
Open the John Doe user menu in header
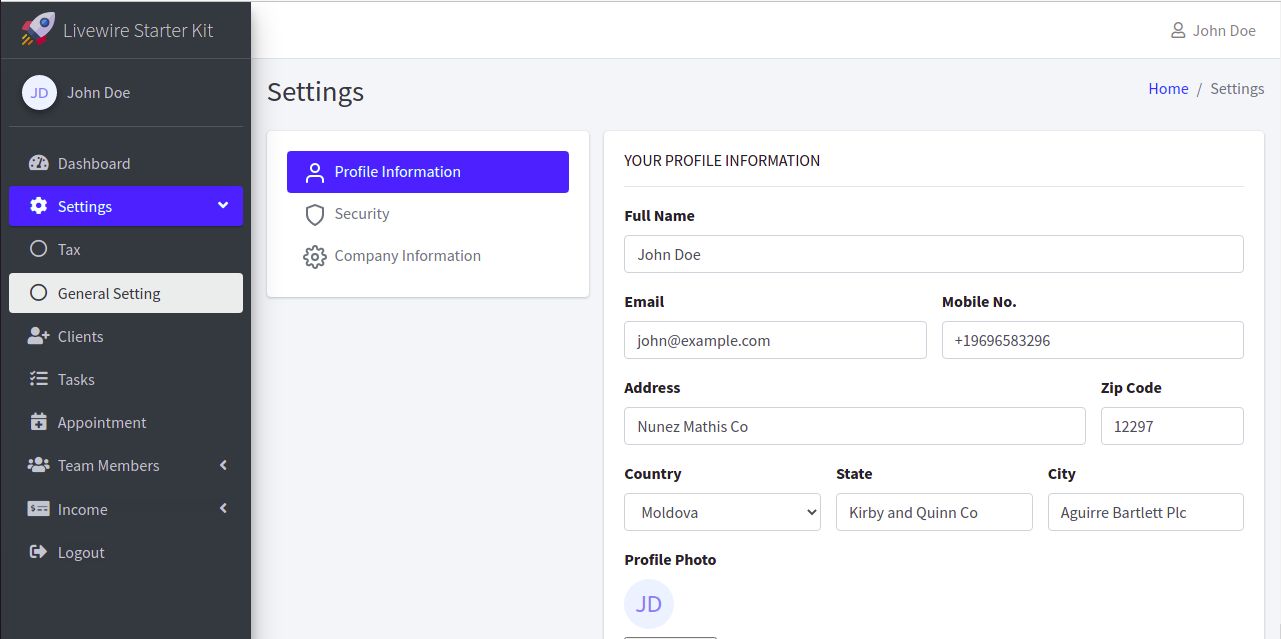pos(1213,31)
